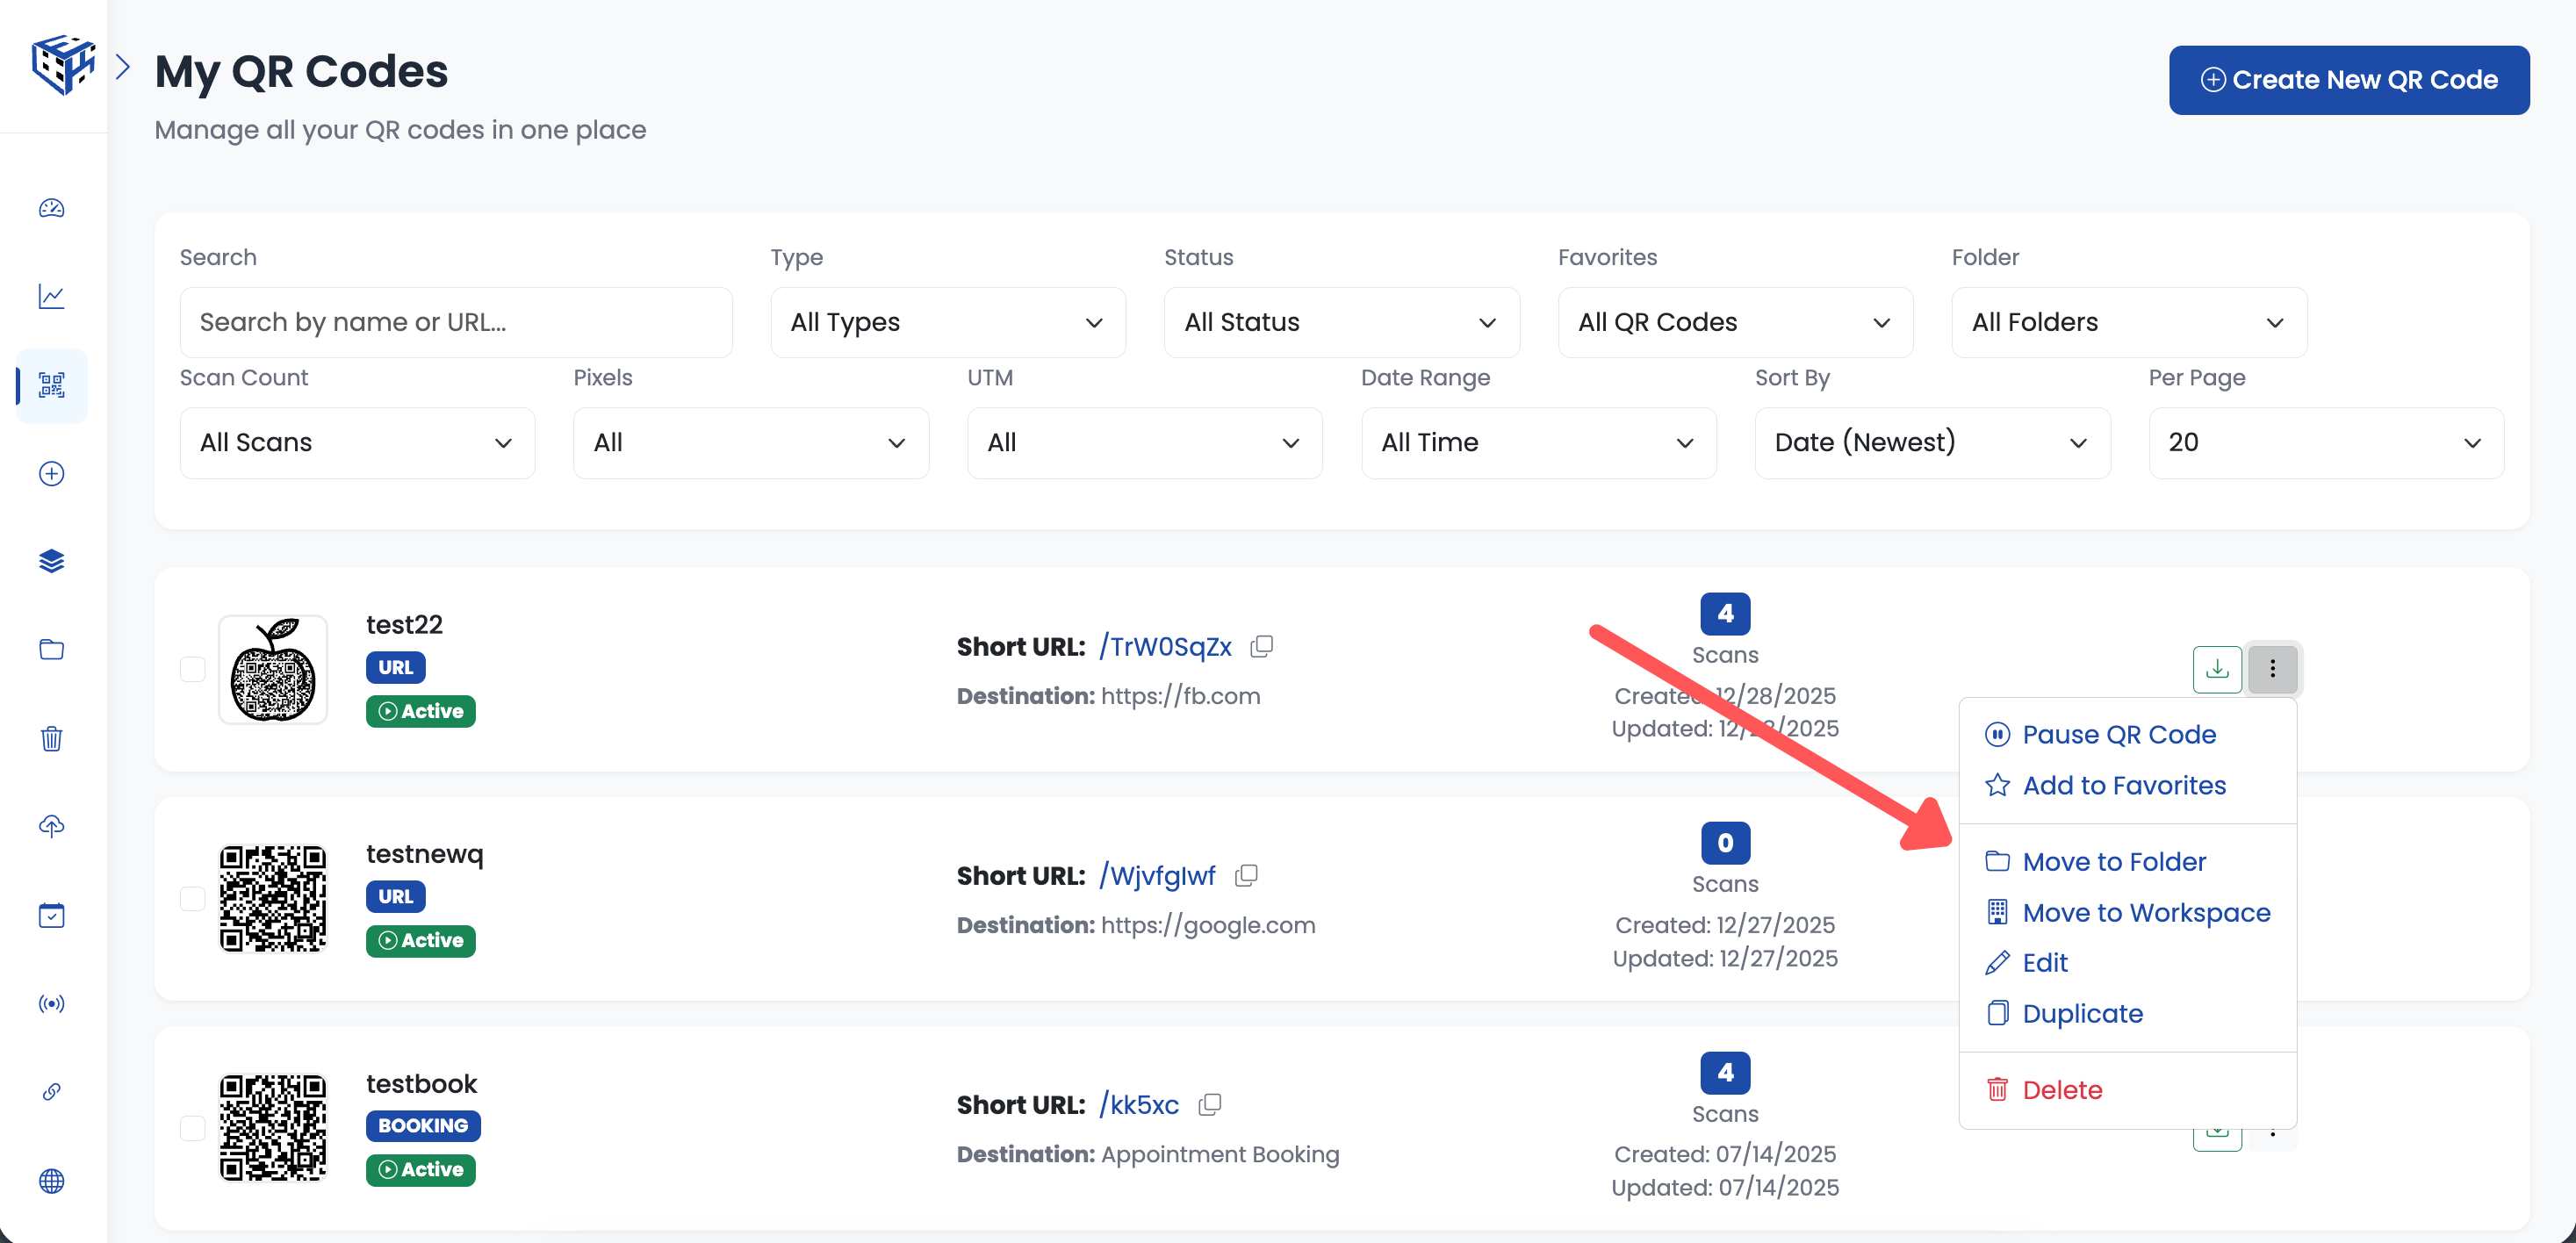Click the 4 Scans badge for testbook
The image size is (2576, 1243).
tap(1724, 1072)
